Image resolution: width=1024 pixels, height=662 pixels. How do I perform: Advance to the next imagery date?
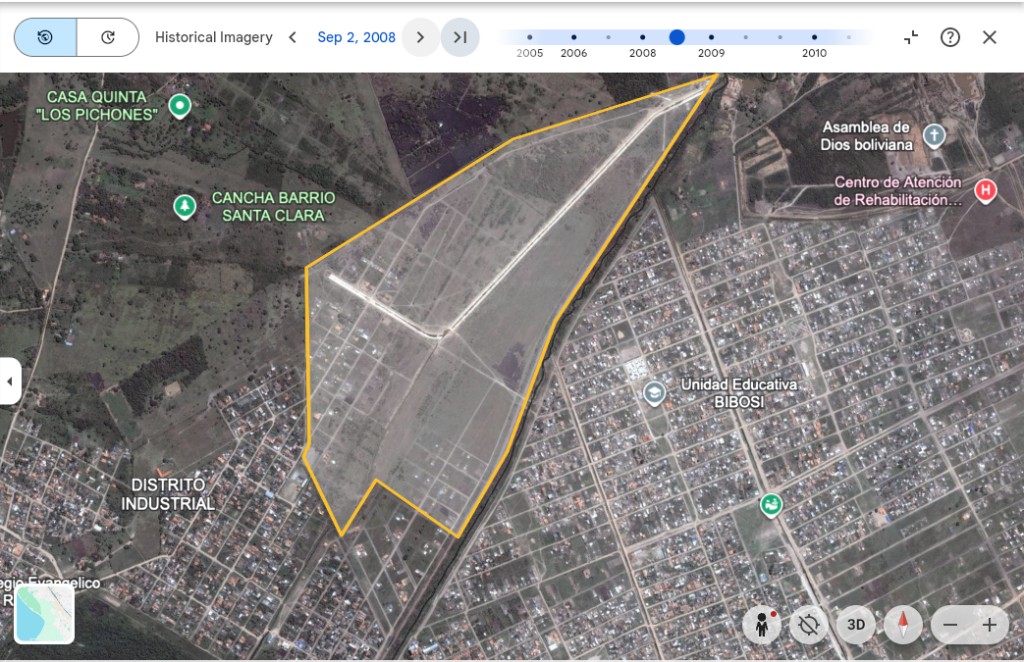(x=420, y=37)
